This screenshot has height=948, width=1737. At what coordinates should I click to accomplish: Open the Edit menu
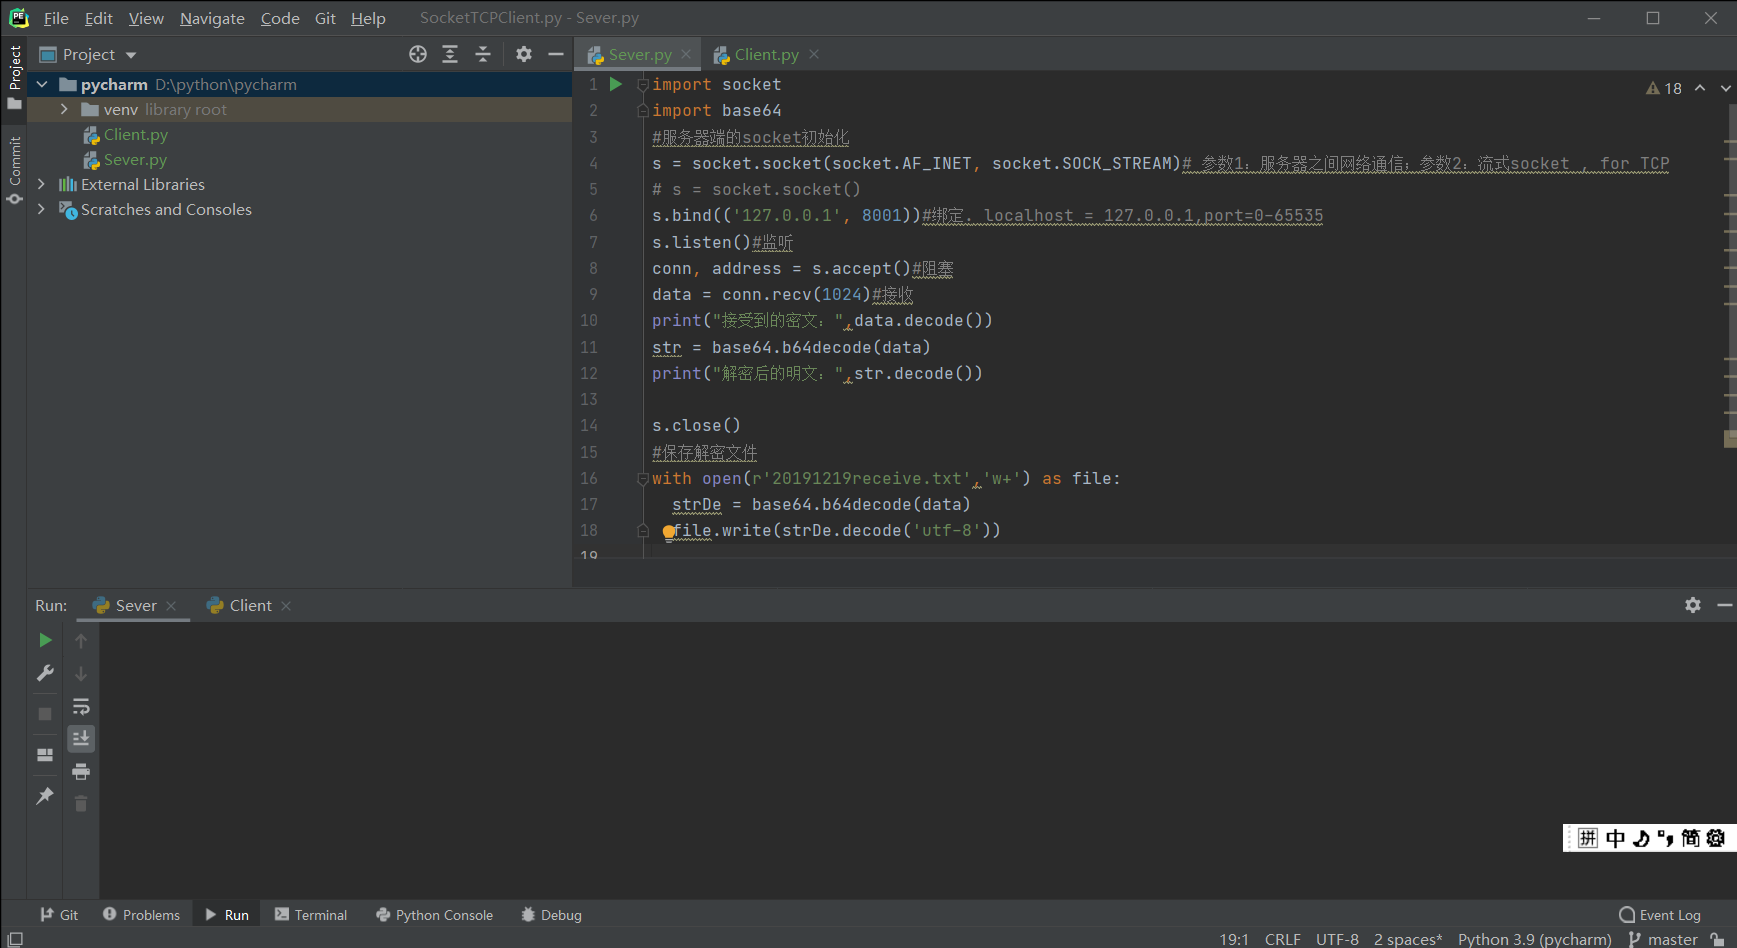click(x=98, y=18)
